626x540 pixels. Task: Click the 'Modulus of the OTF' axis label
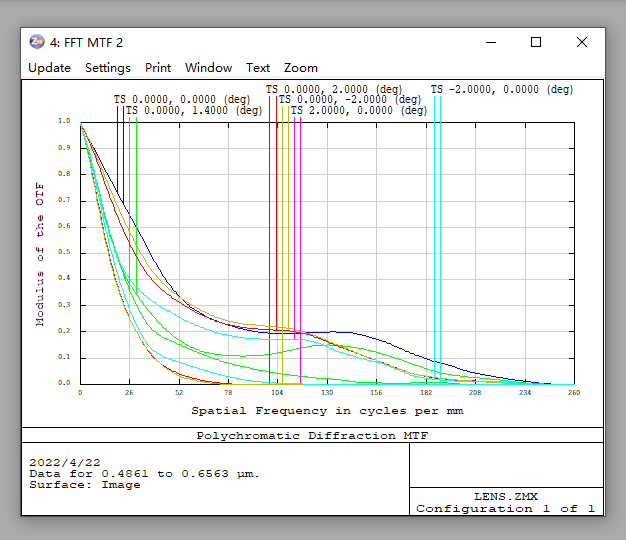(x=40, y=254)
